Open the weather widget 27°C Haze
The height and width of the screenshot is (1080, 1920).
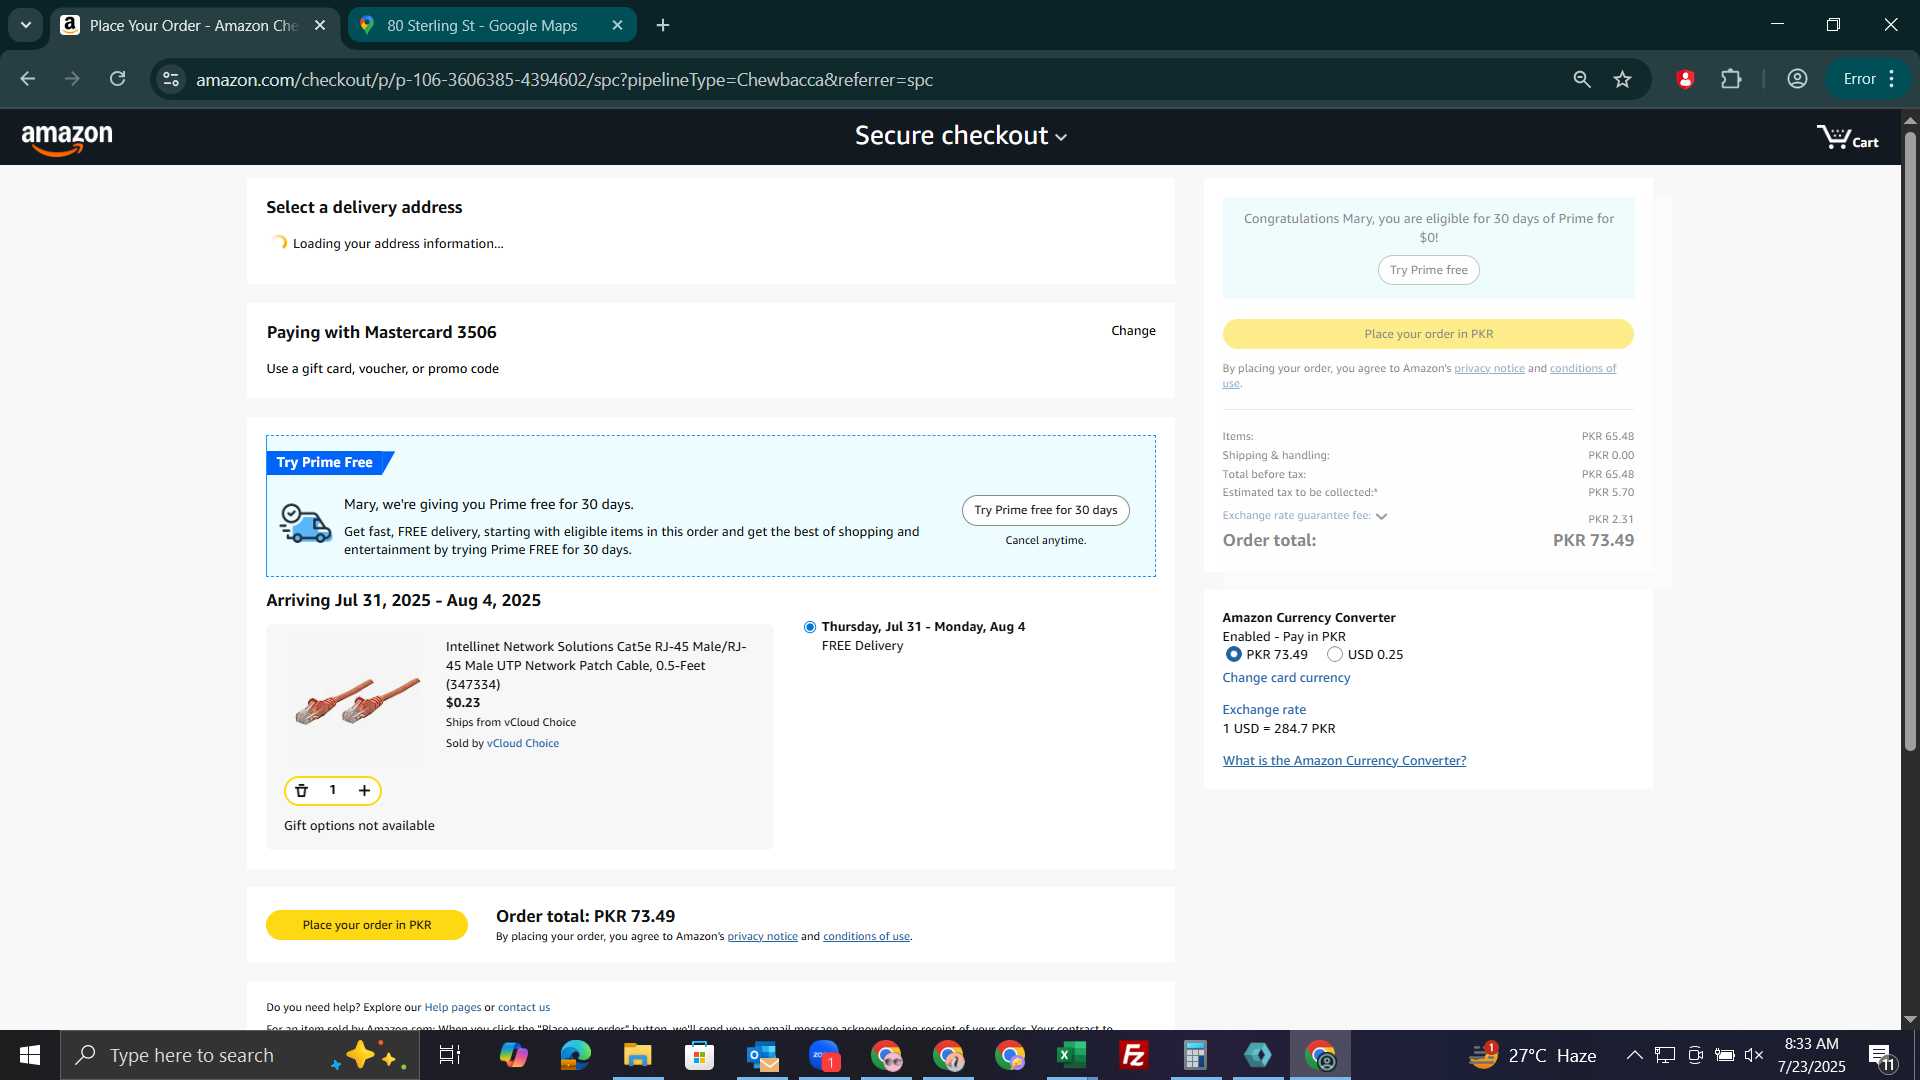point(1532,1055)
